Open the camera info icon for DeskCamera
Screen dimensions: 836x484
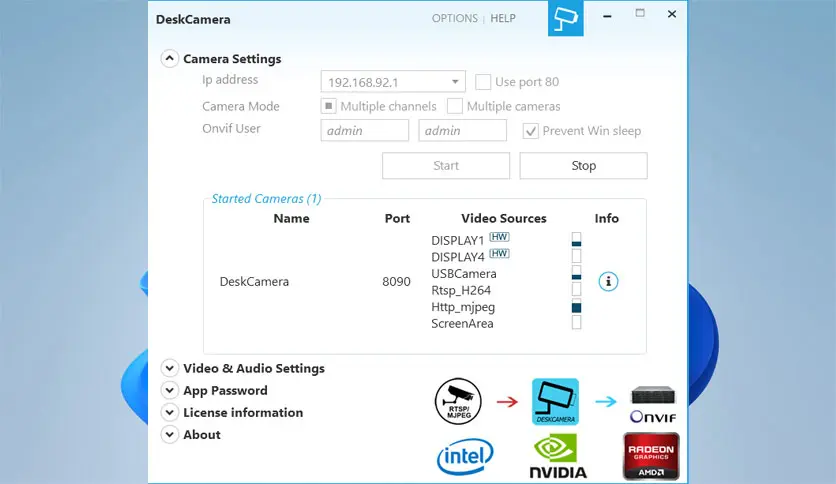pos(608,281)
